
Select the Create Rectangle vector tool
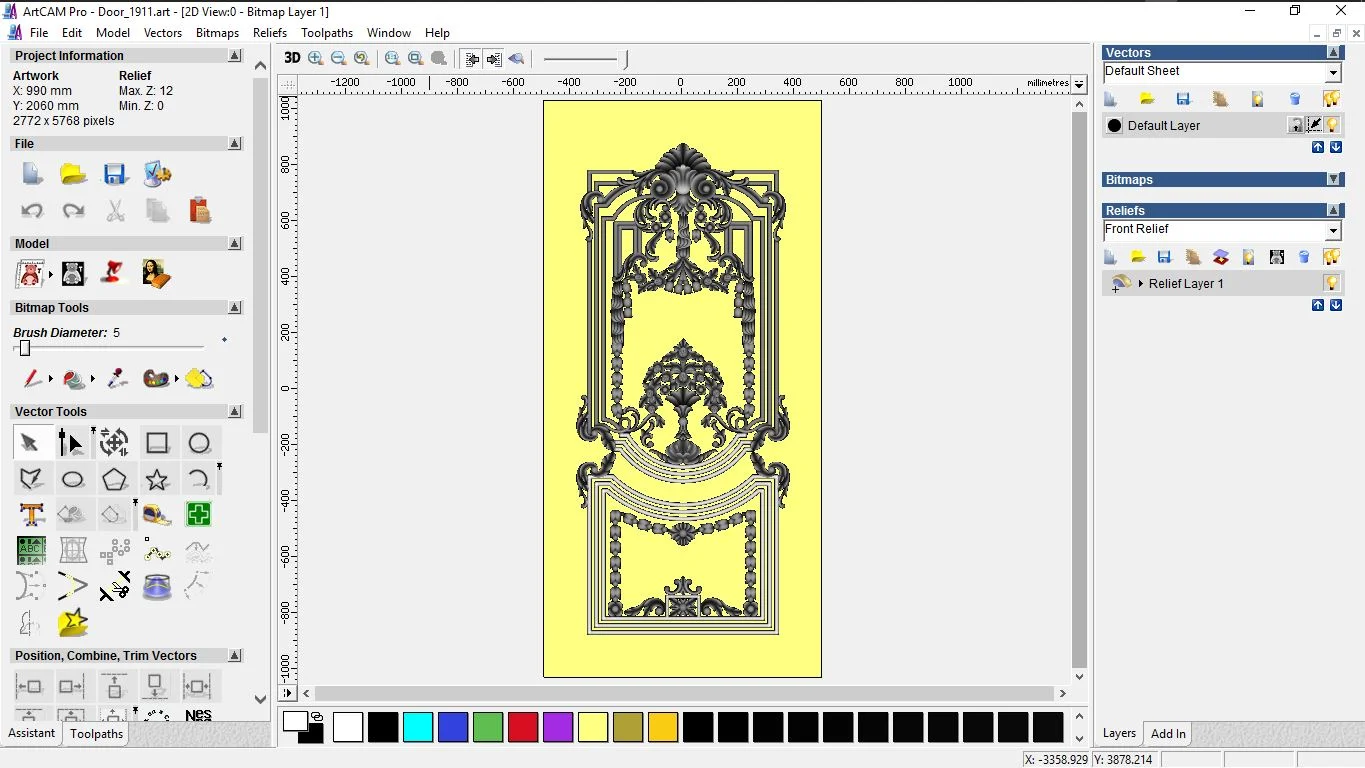tap(157, 442)
